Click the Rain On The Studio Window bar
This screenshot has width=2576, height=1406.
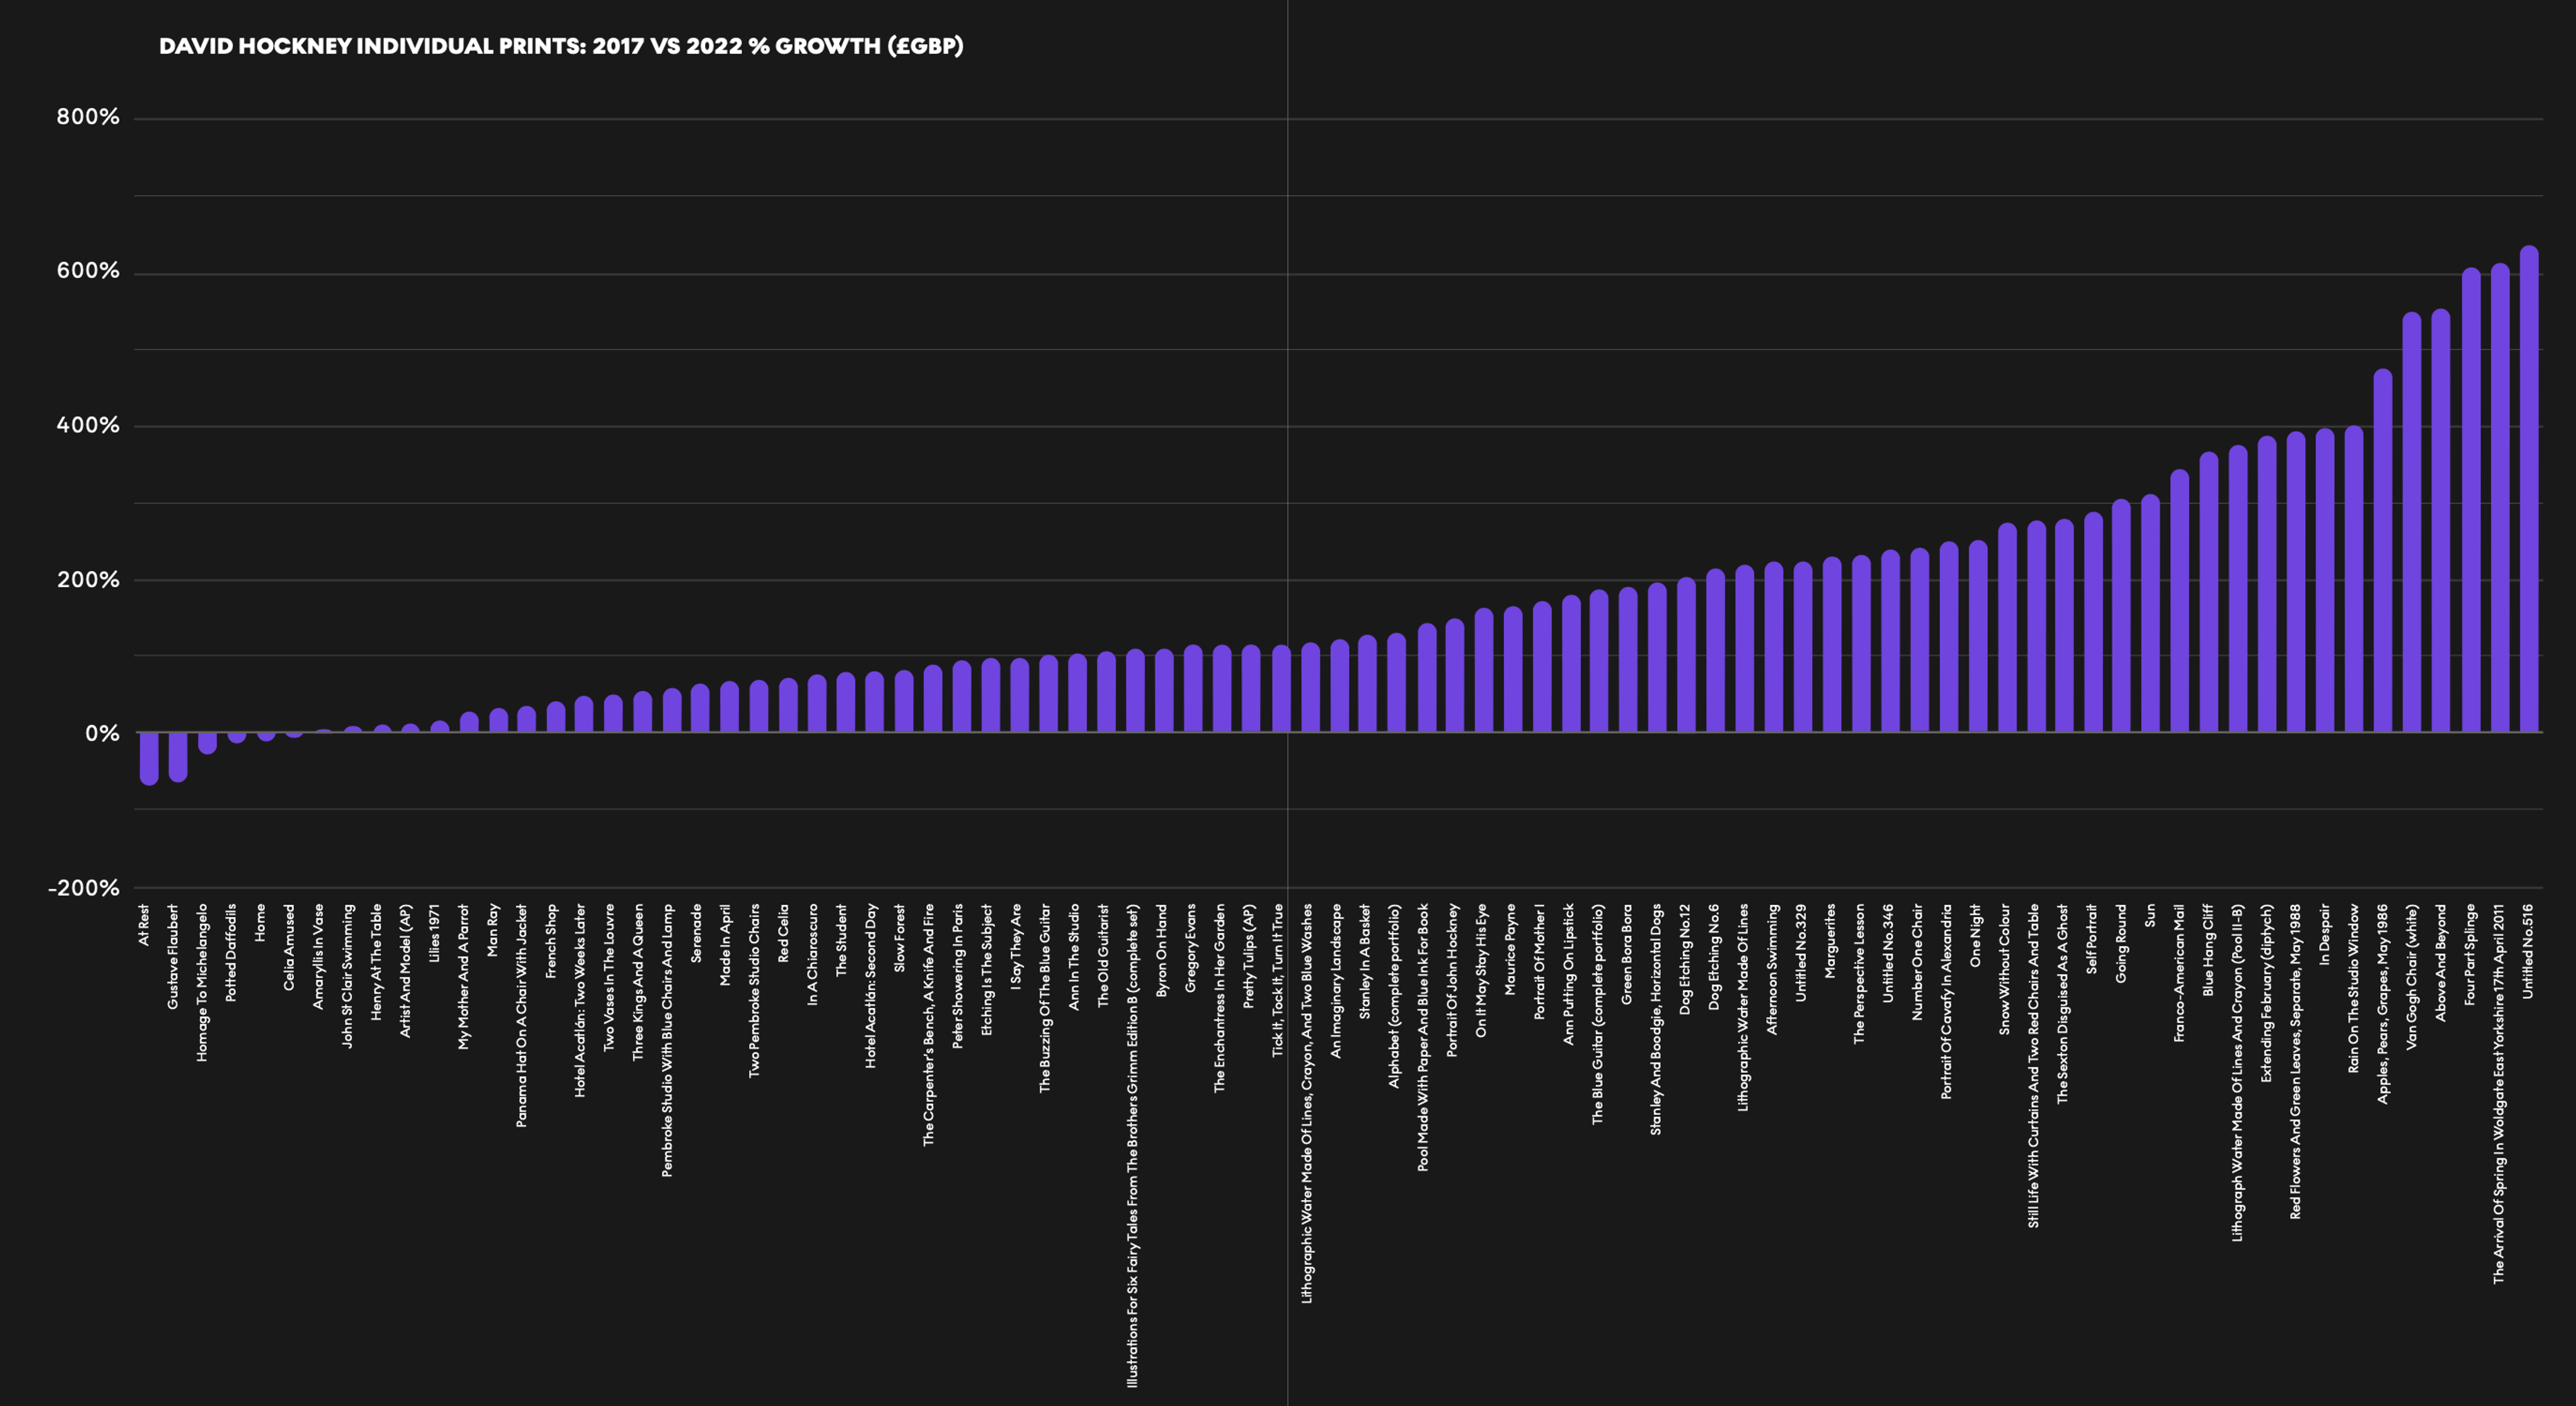[2354, 579]
